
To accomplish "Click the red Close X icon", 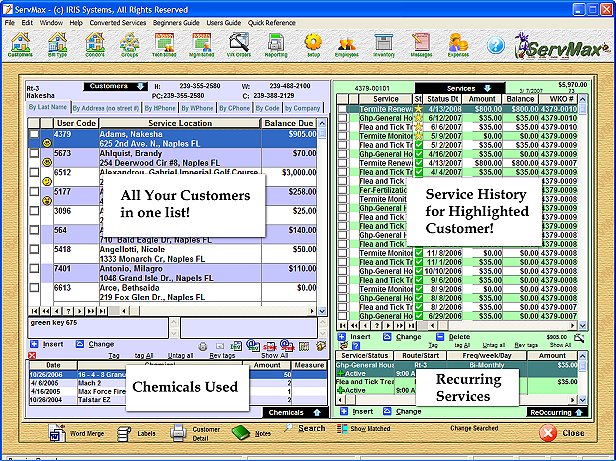I will (548, 433).
